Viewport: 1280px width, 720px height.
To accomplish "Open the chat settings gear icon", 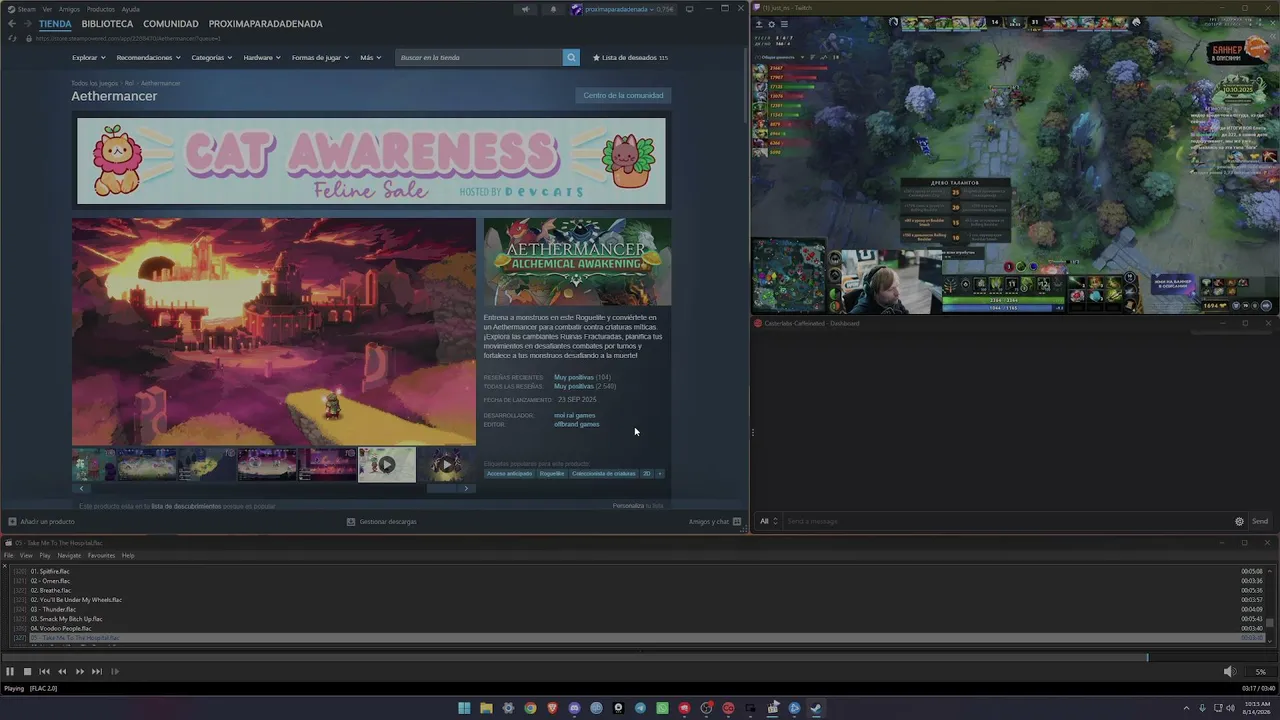I will click(1239, 521).
